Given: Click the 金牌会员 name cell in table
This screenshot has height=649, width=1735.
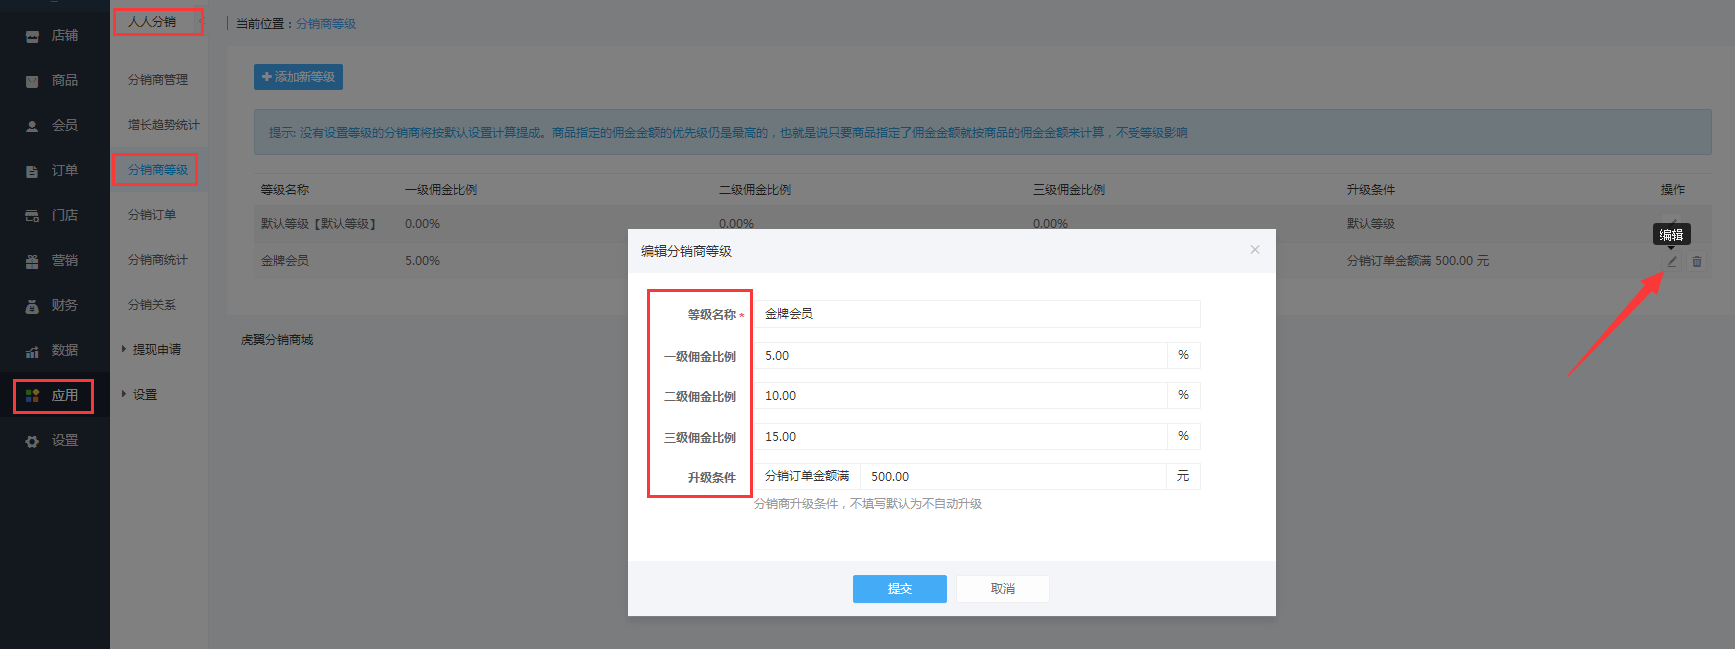Looking at the screenshot, I should click(x=285, y=260).
